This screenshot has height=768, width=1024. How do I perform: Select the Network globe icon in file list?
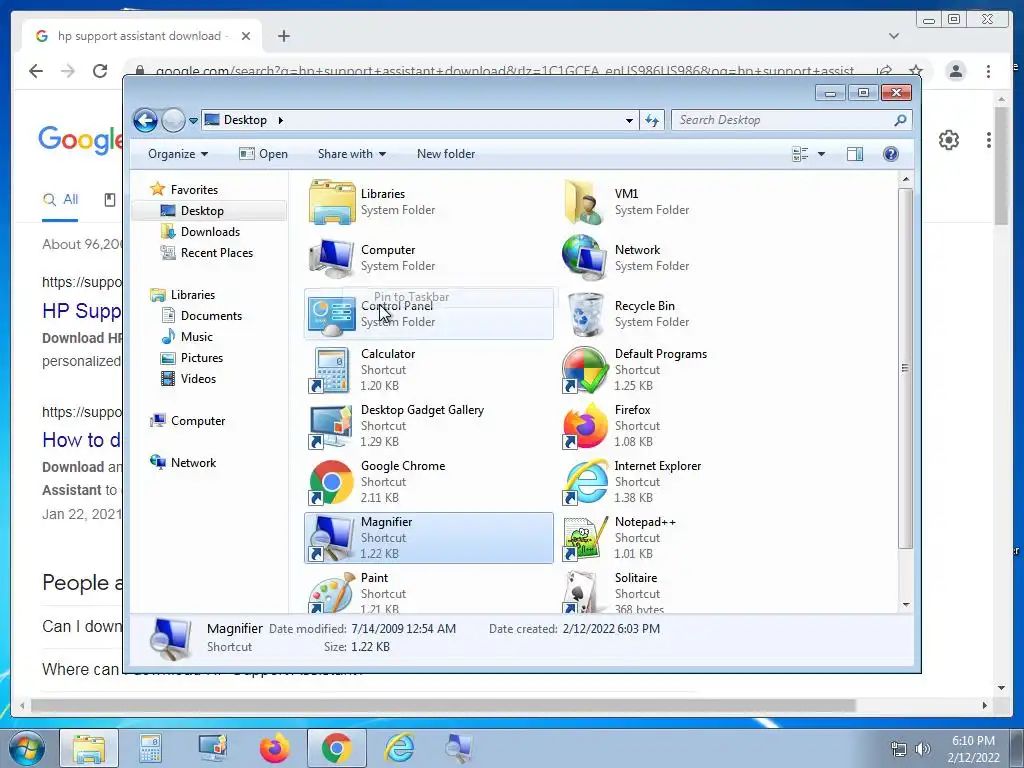[x=584, y=258]
